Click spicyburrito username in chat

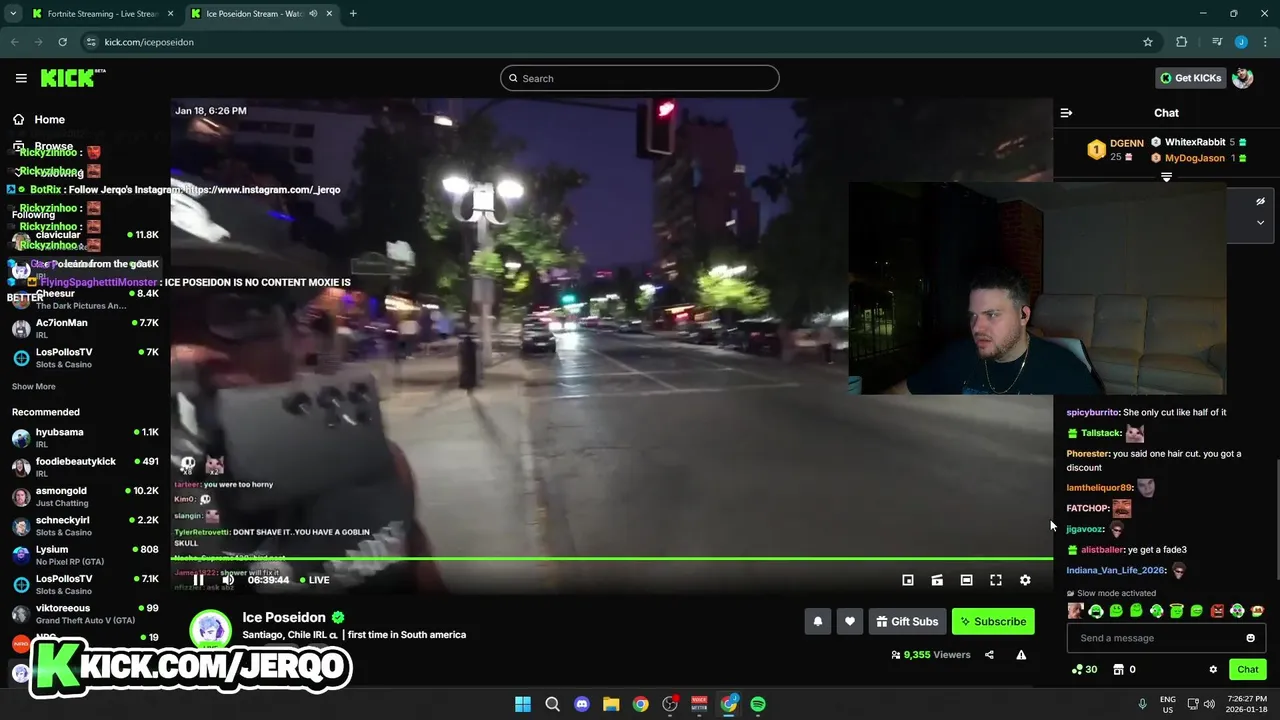[1092, 412]
